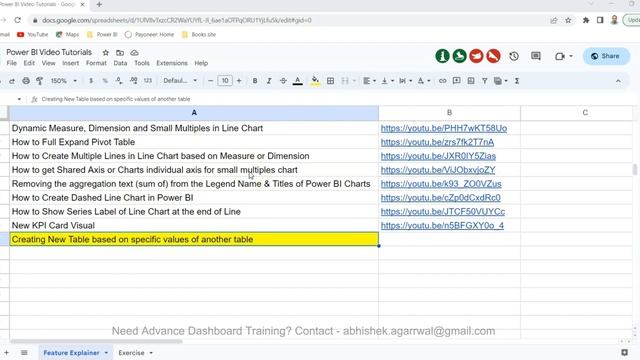Open text wrapping dropdown
640x360 pixels.
[405, 81]
